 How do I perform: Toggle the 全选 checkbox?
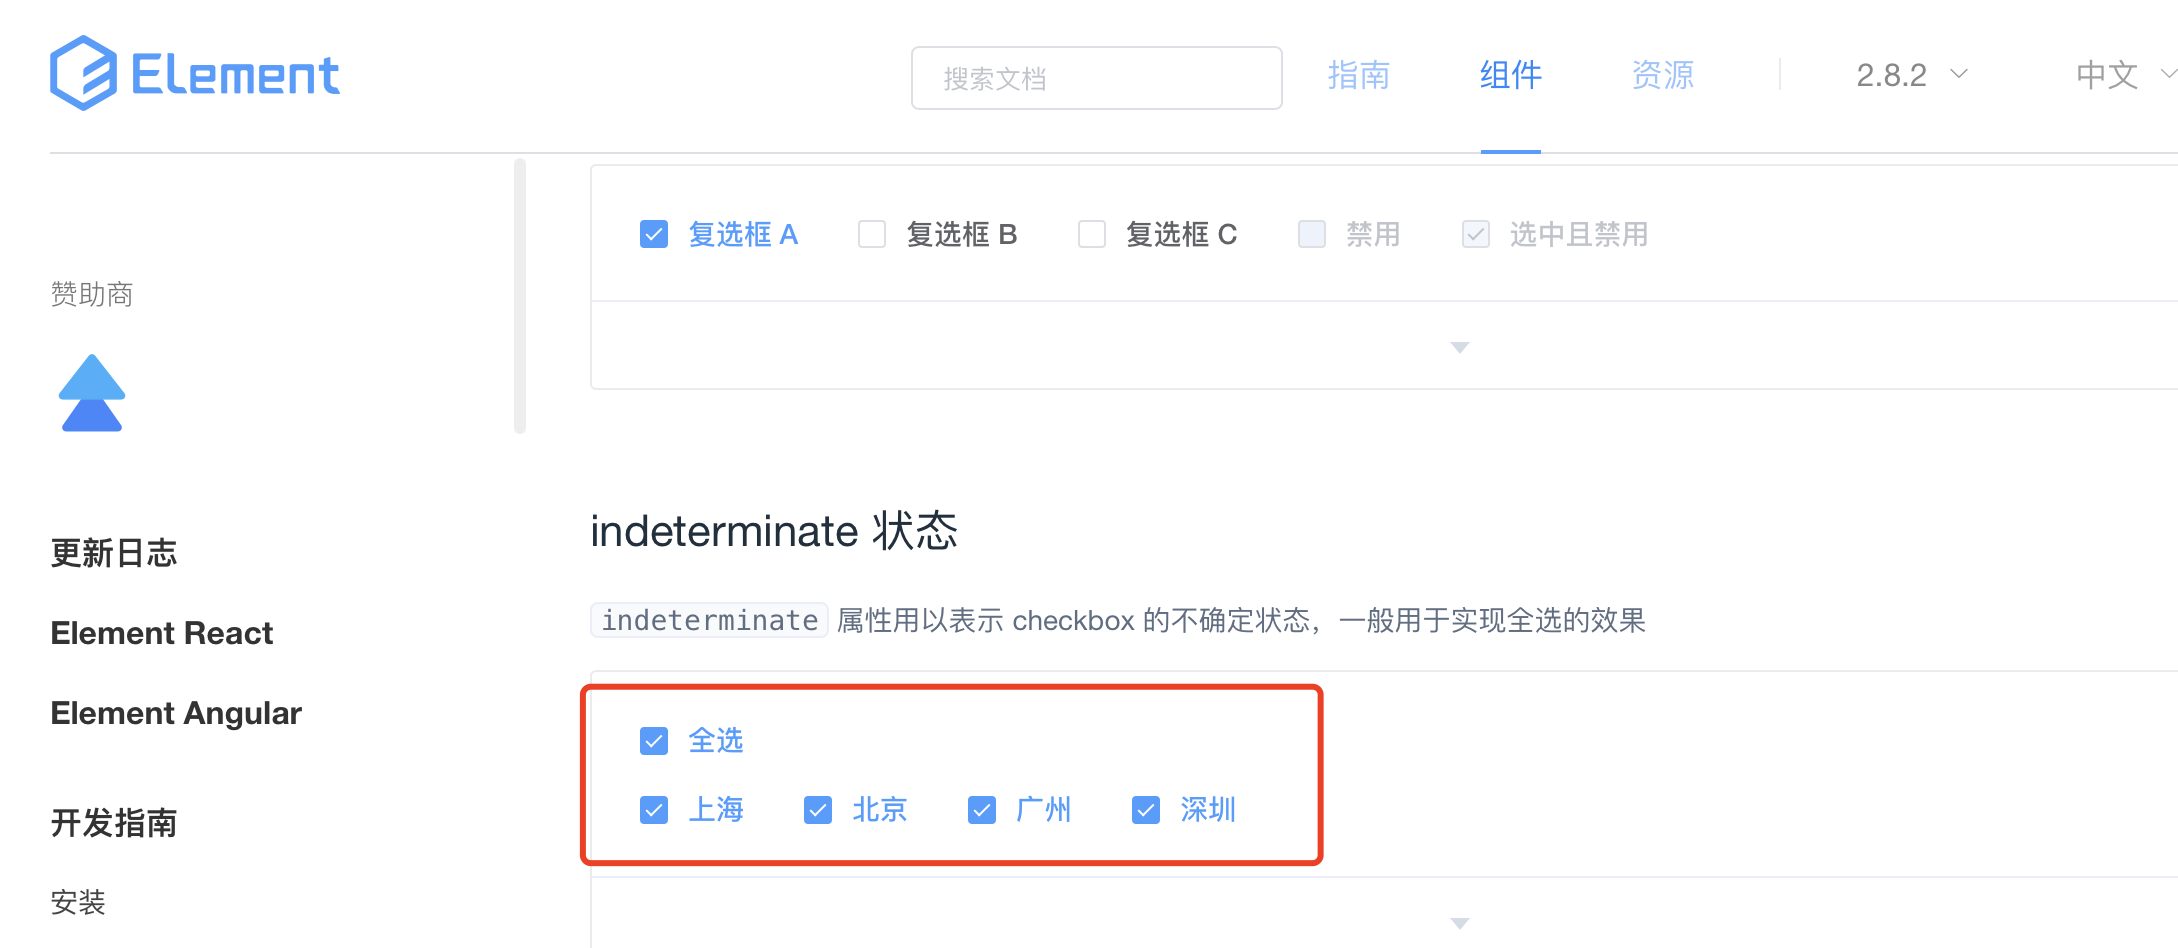[x=654, y=741]
